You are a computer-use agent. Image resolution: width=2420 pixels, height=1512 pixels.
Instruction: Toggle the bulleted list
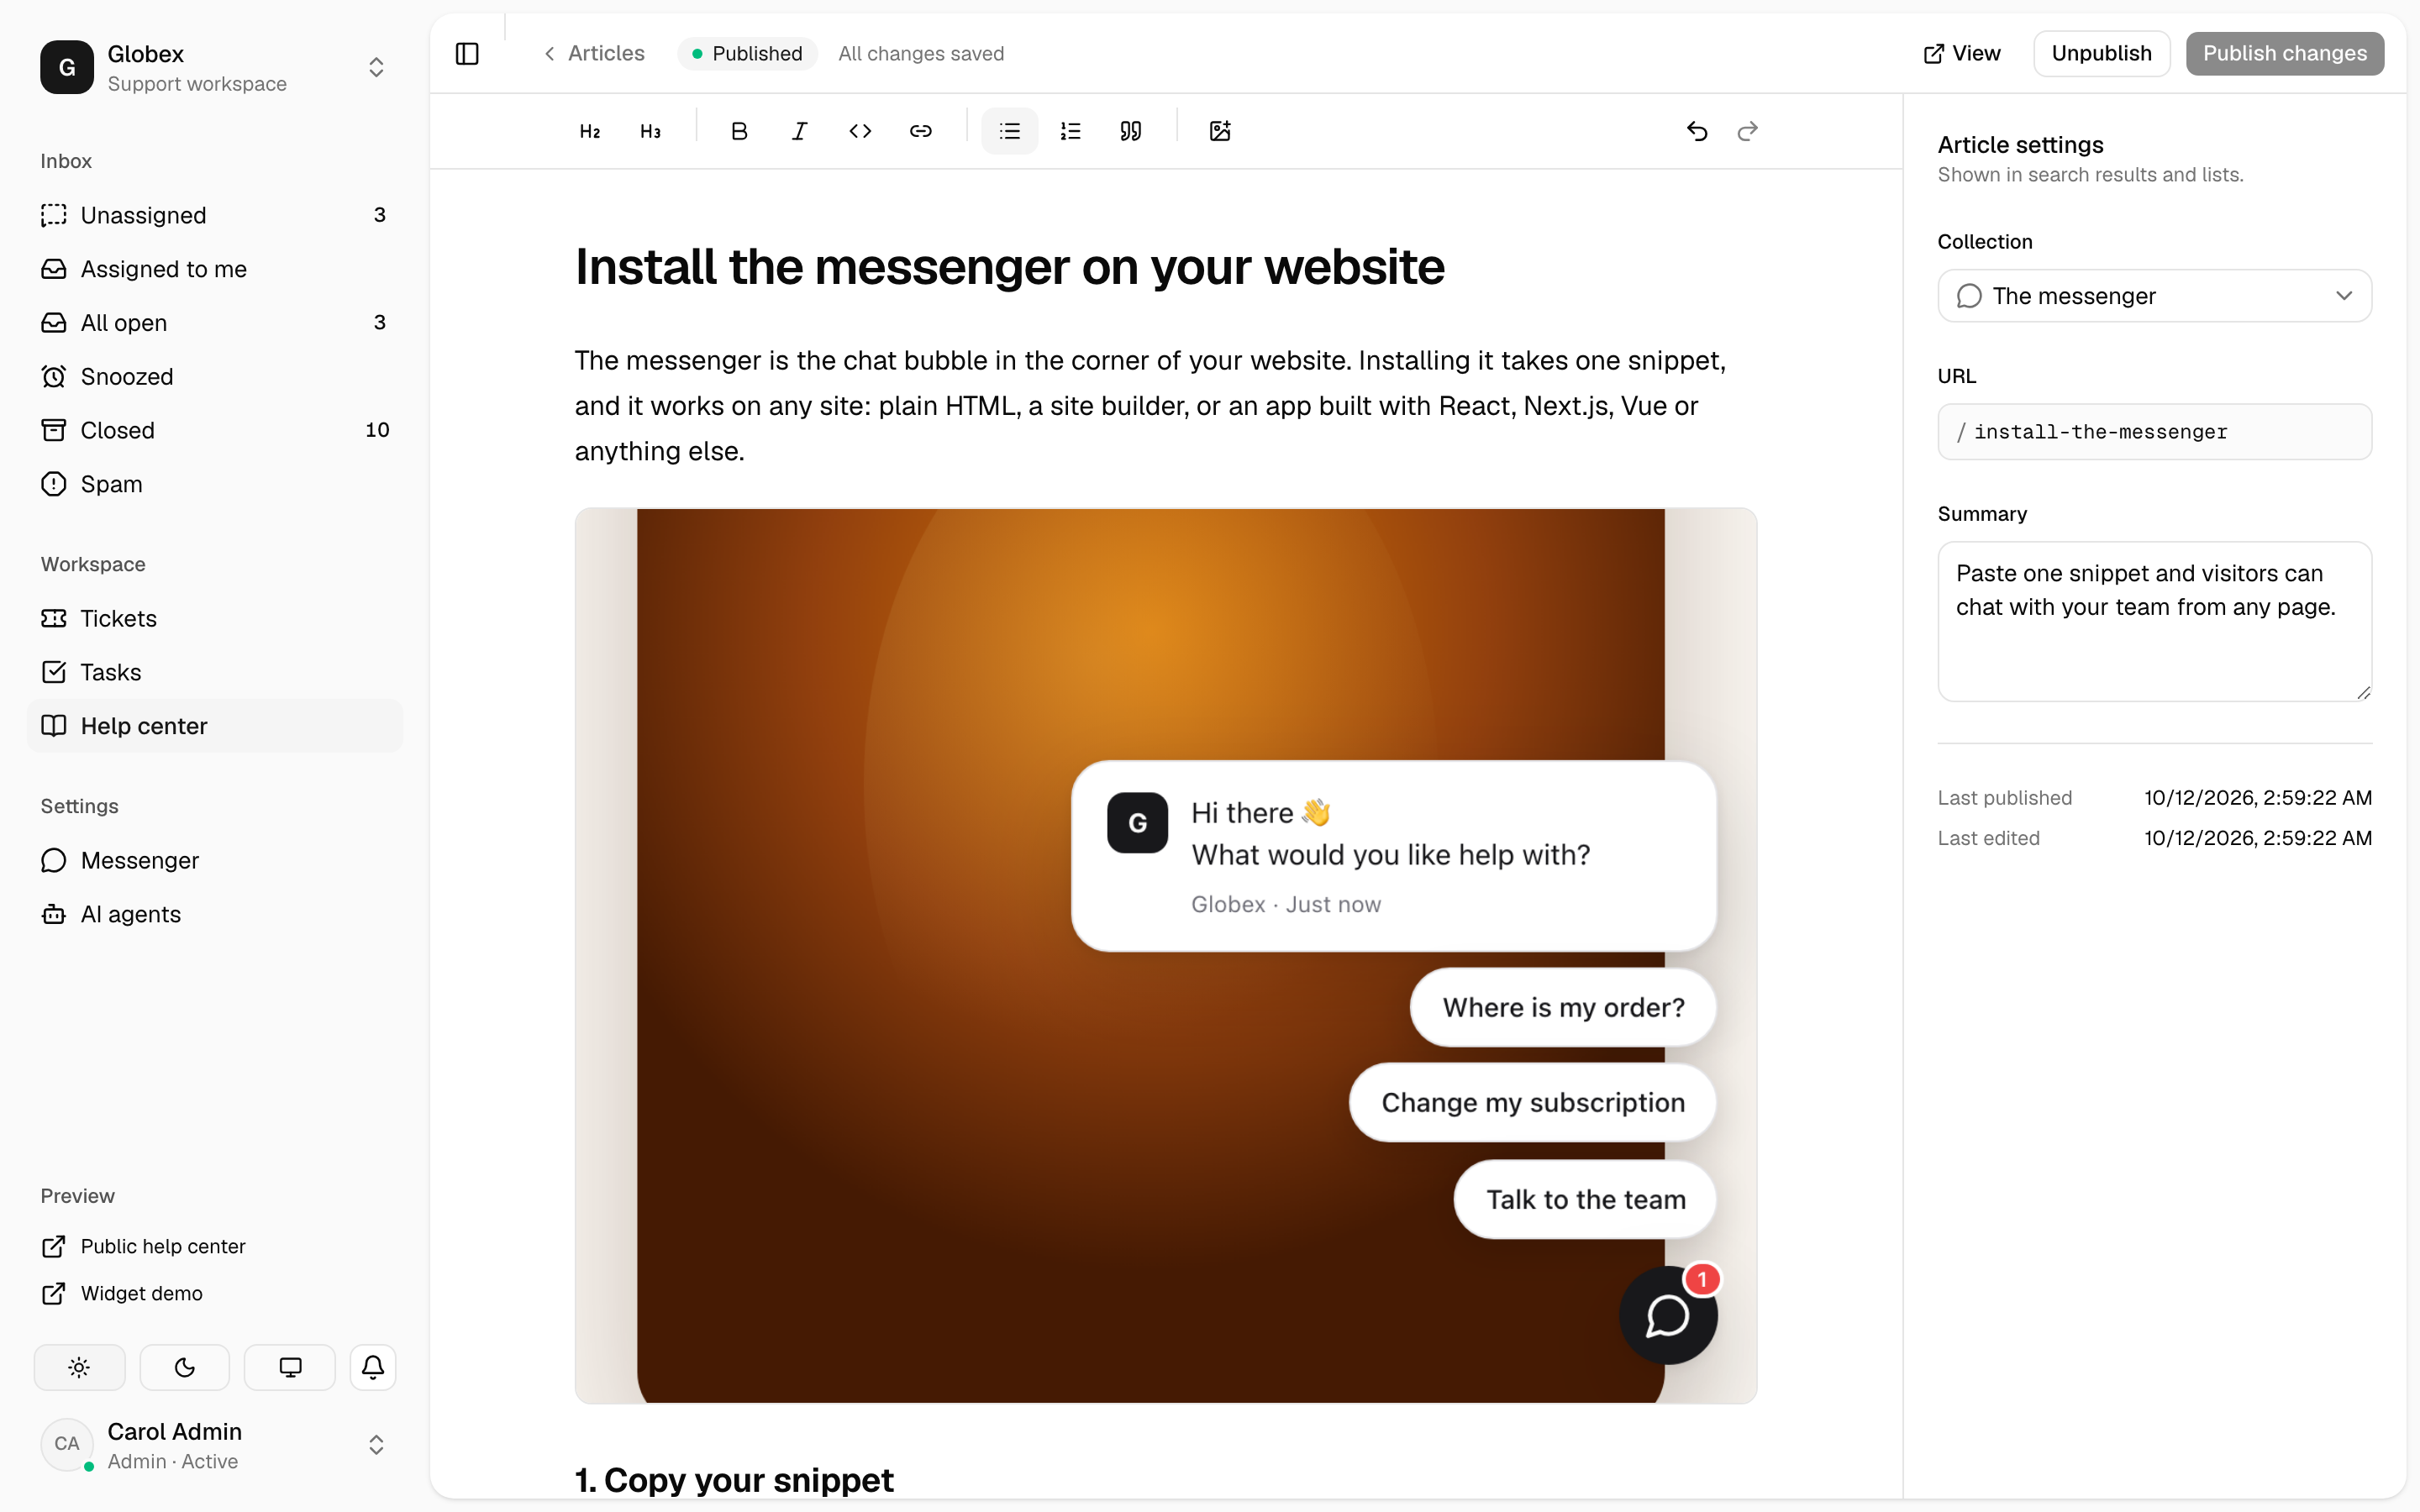[x=1010, y=131]
